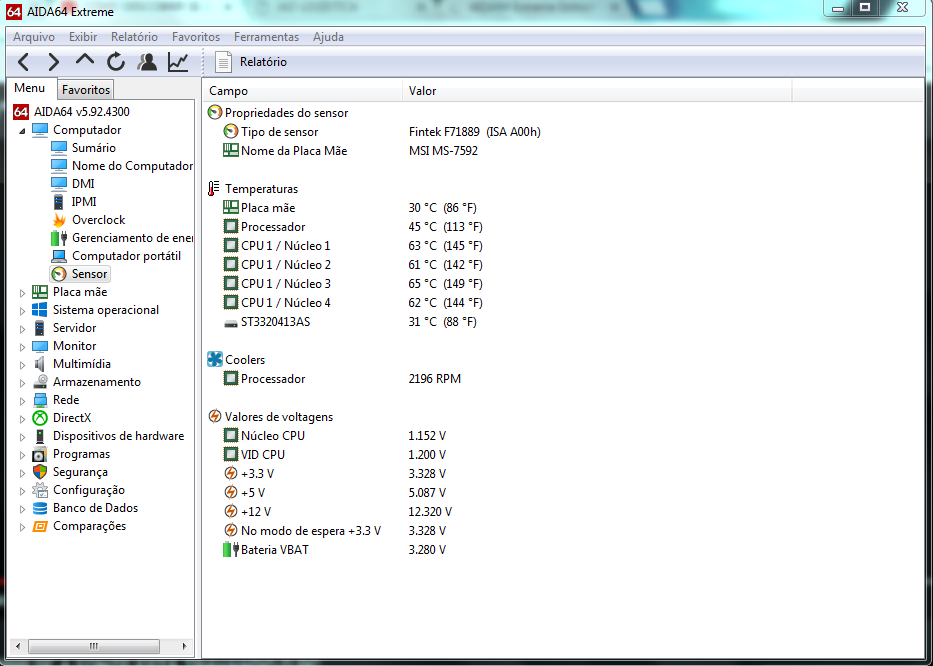Expand the Monitor tree node
This screenshot has width=933, height=666.
[x=22, y=346]
